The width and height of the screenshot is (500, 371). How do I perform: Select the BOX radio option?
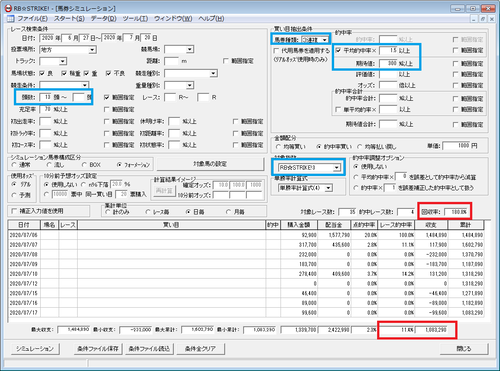(85, 165)
